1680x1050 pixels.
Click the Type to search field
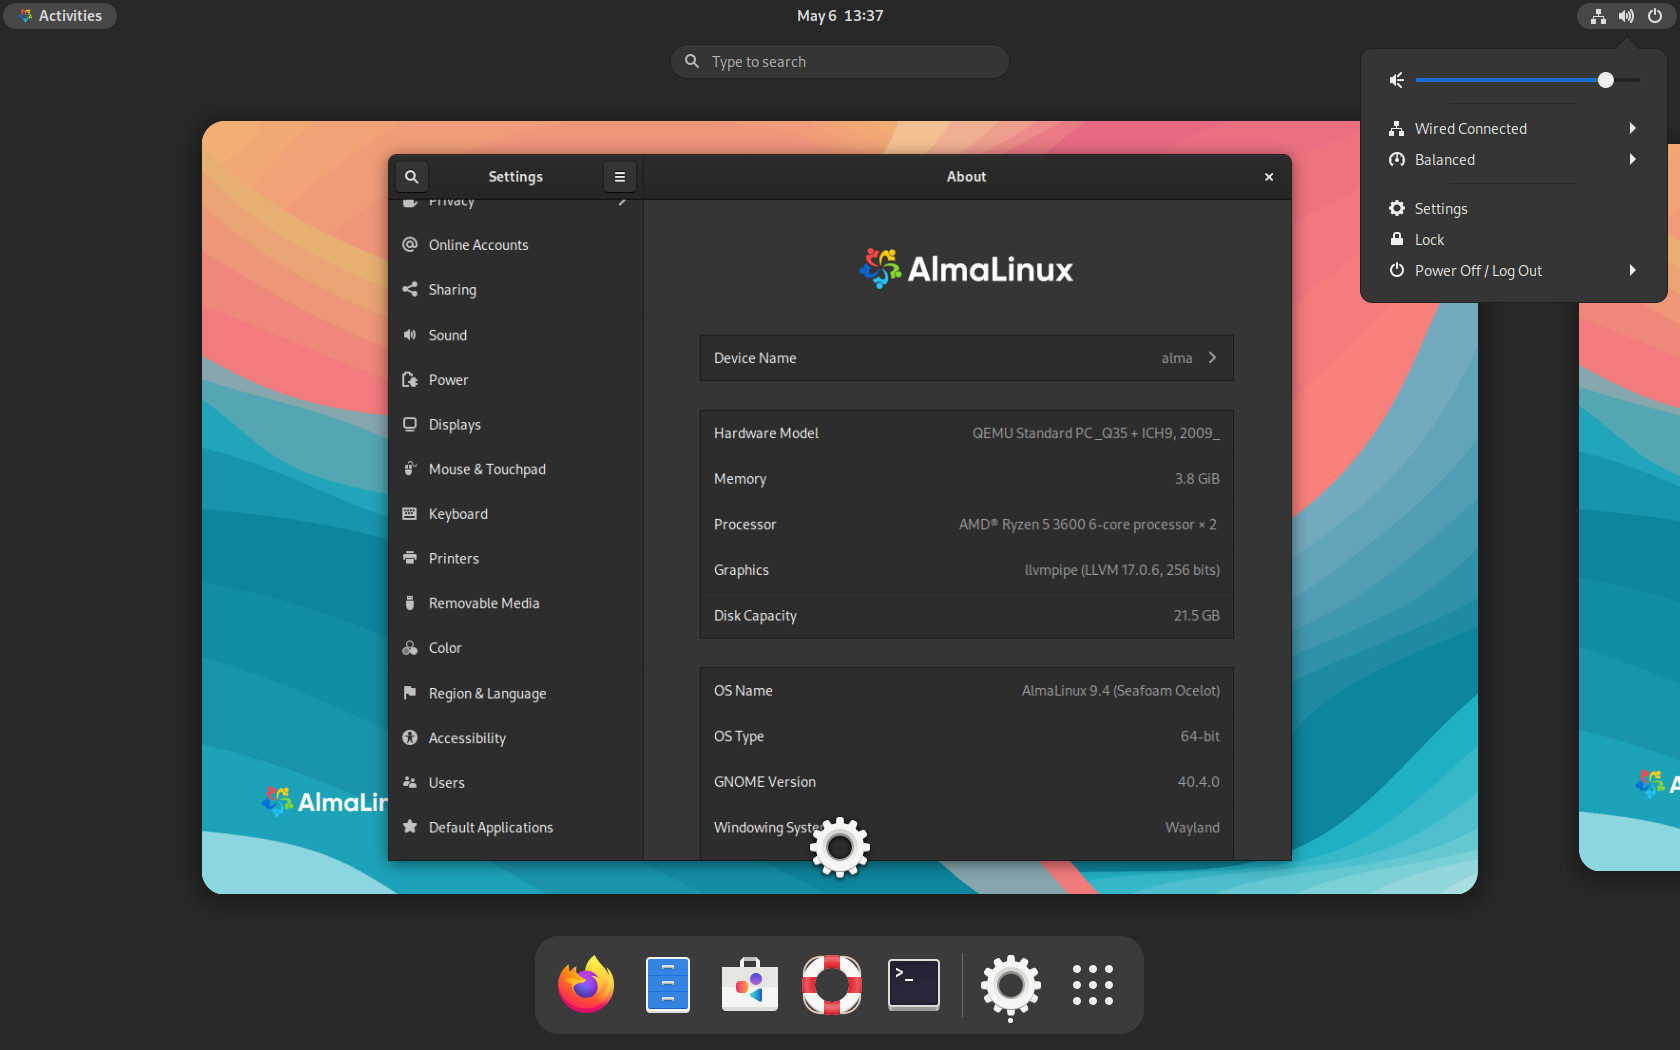coord(840,62)
